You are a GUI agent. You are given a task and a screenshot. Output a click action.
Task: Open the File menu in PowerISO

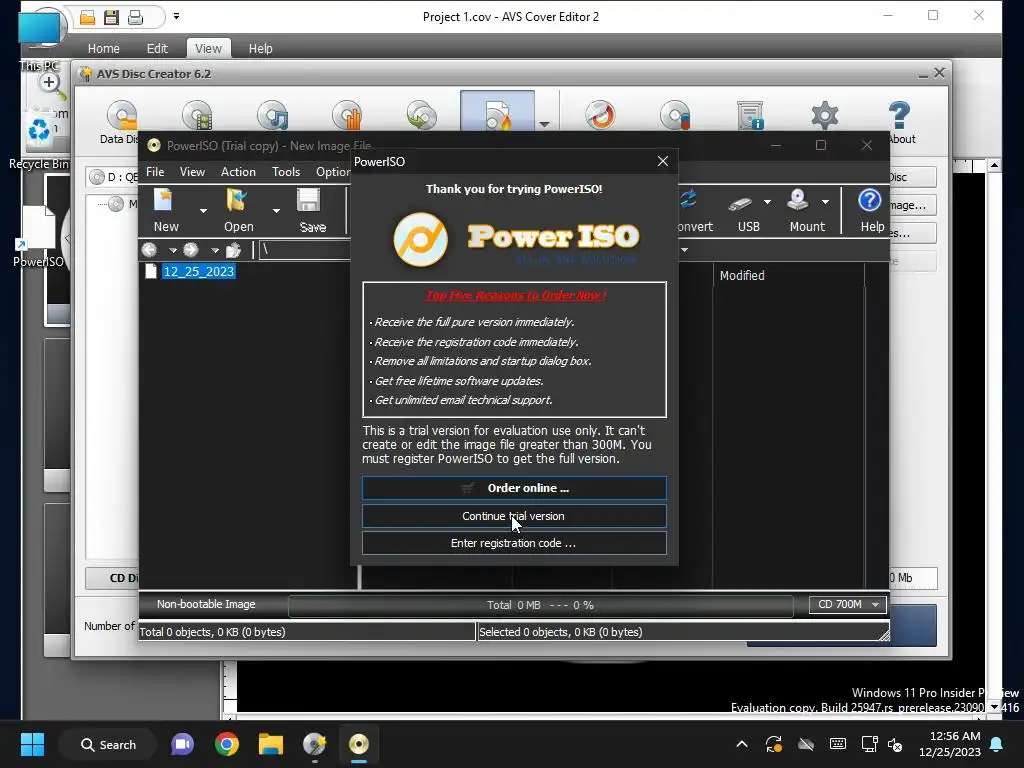(155, 172)
